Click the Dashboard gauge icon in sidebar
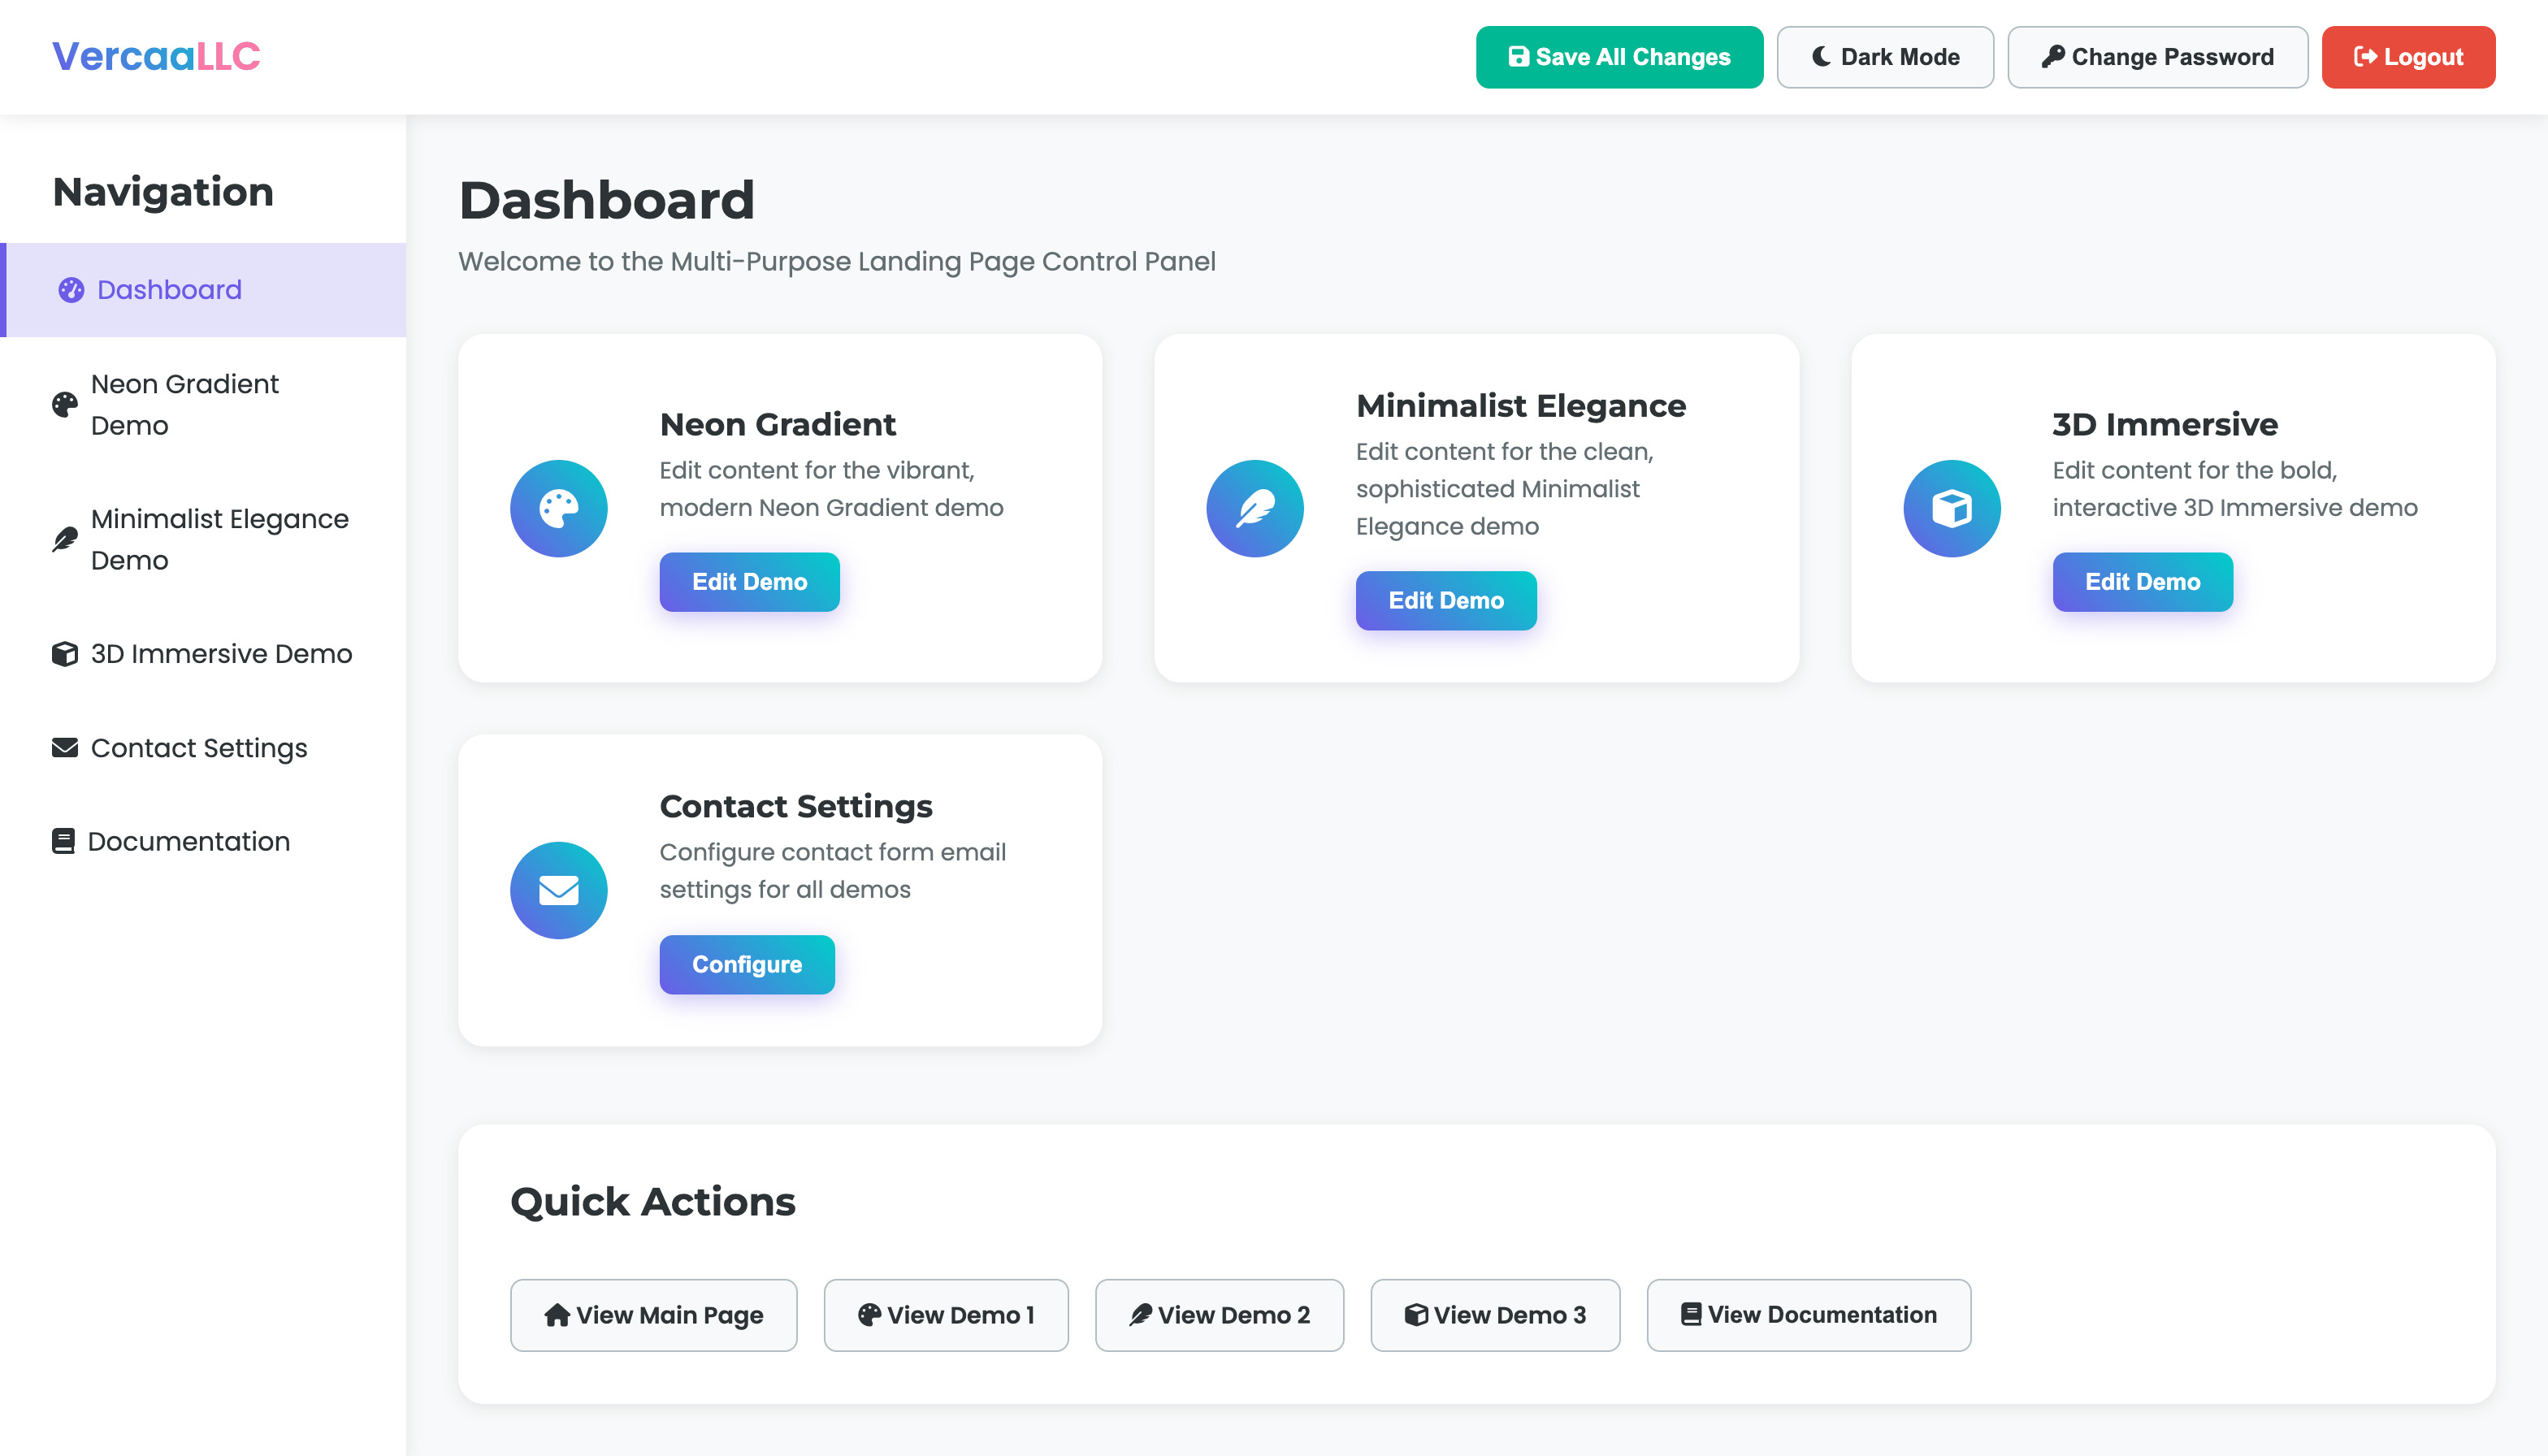2548x1456 pixels. [x=71, y=290]
